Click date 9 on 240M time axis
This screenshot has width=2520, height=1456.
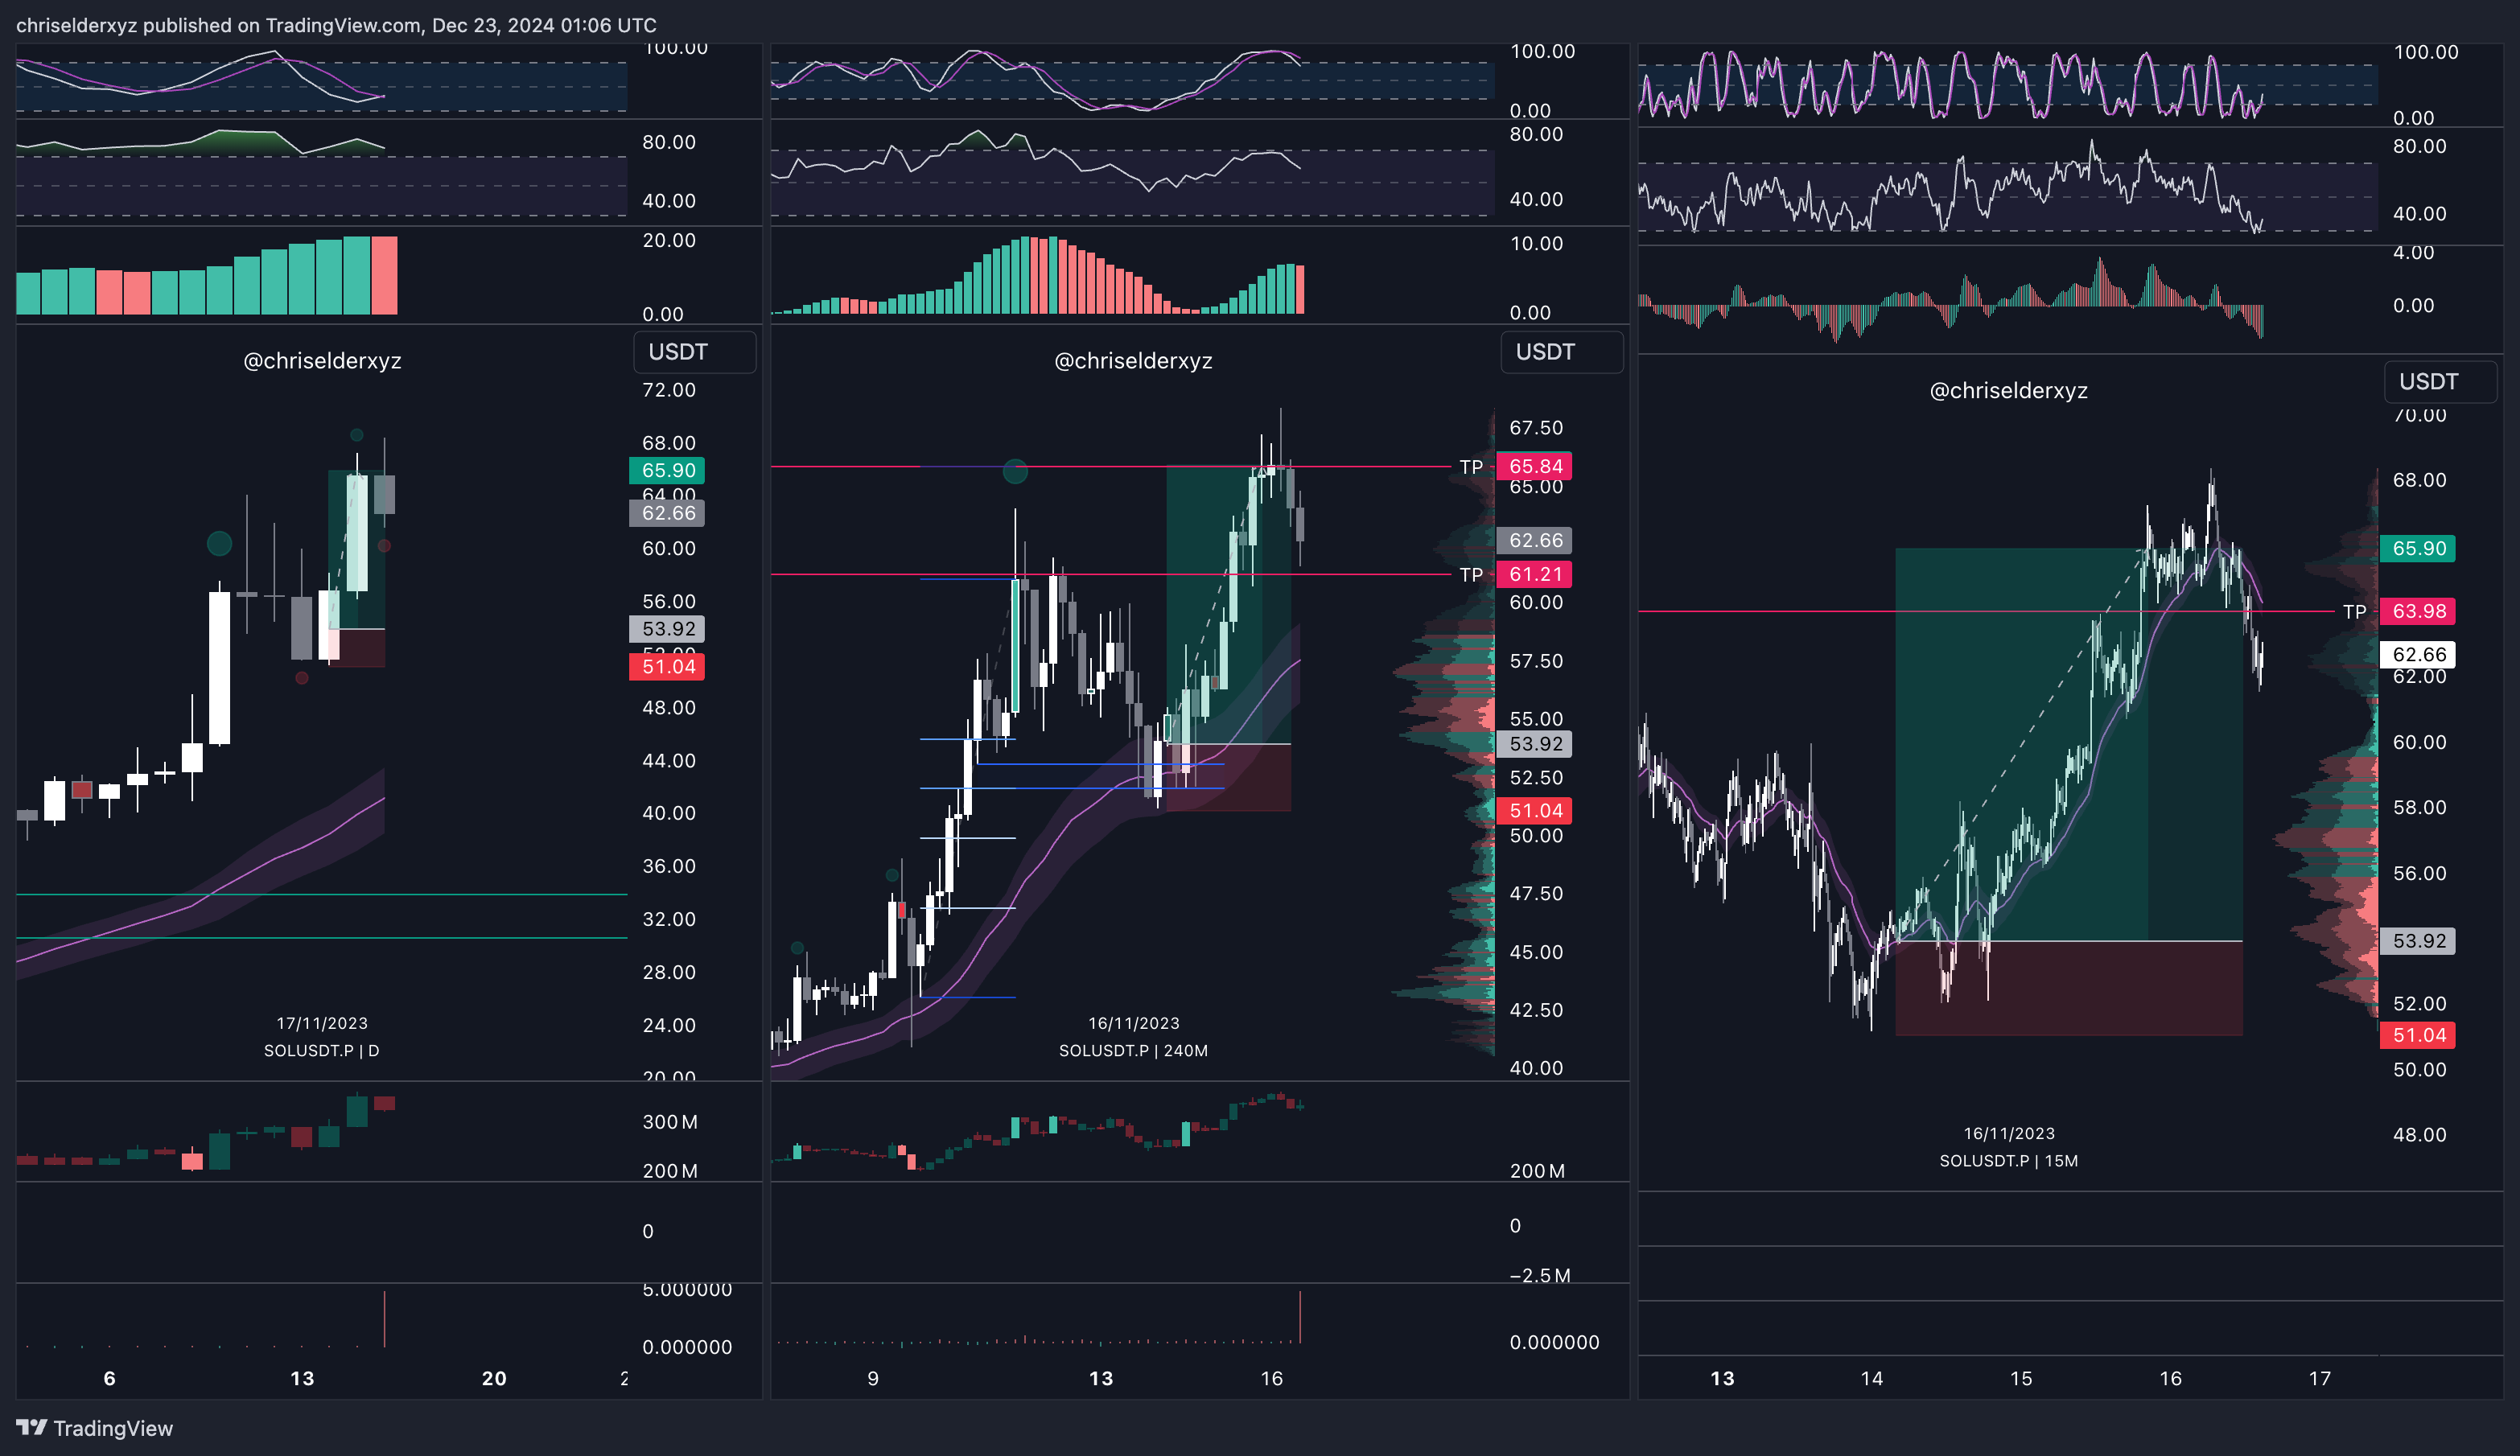(873, 1378)
